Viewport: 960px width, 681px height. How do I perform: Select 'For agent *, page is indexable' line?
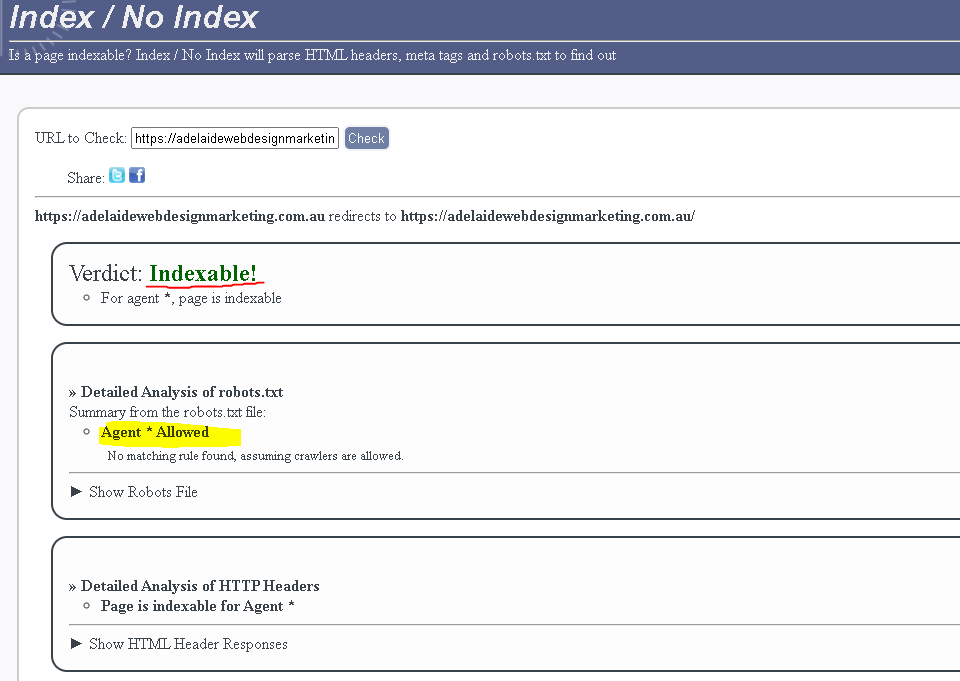[x=191, y=298]
